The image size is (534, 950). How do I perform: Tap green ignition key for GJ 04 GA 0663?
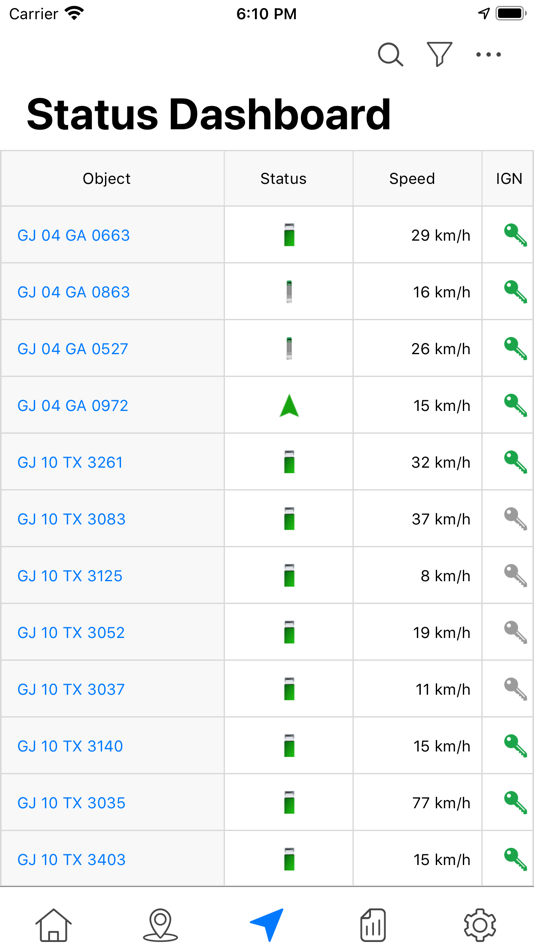click(x=515, y=235)
